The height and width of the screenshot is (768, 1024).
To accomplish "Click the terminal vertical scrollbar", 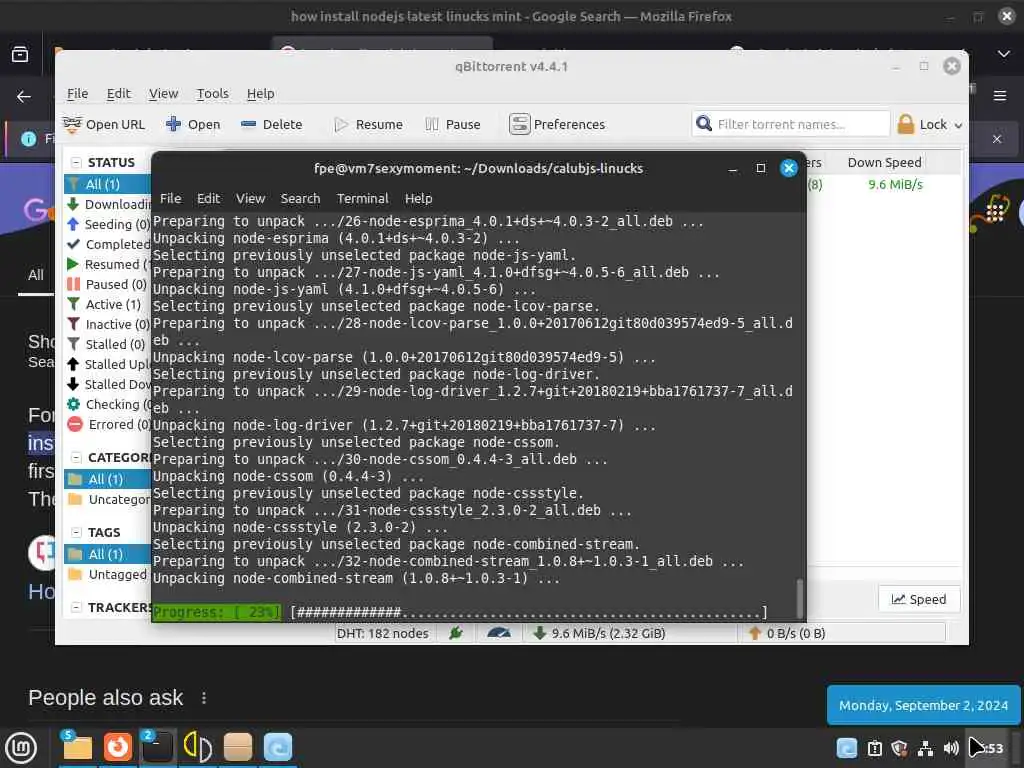I will tap(799, 598).
